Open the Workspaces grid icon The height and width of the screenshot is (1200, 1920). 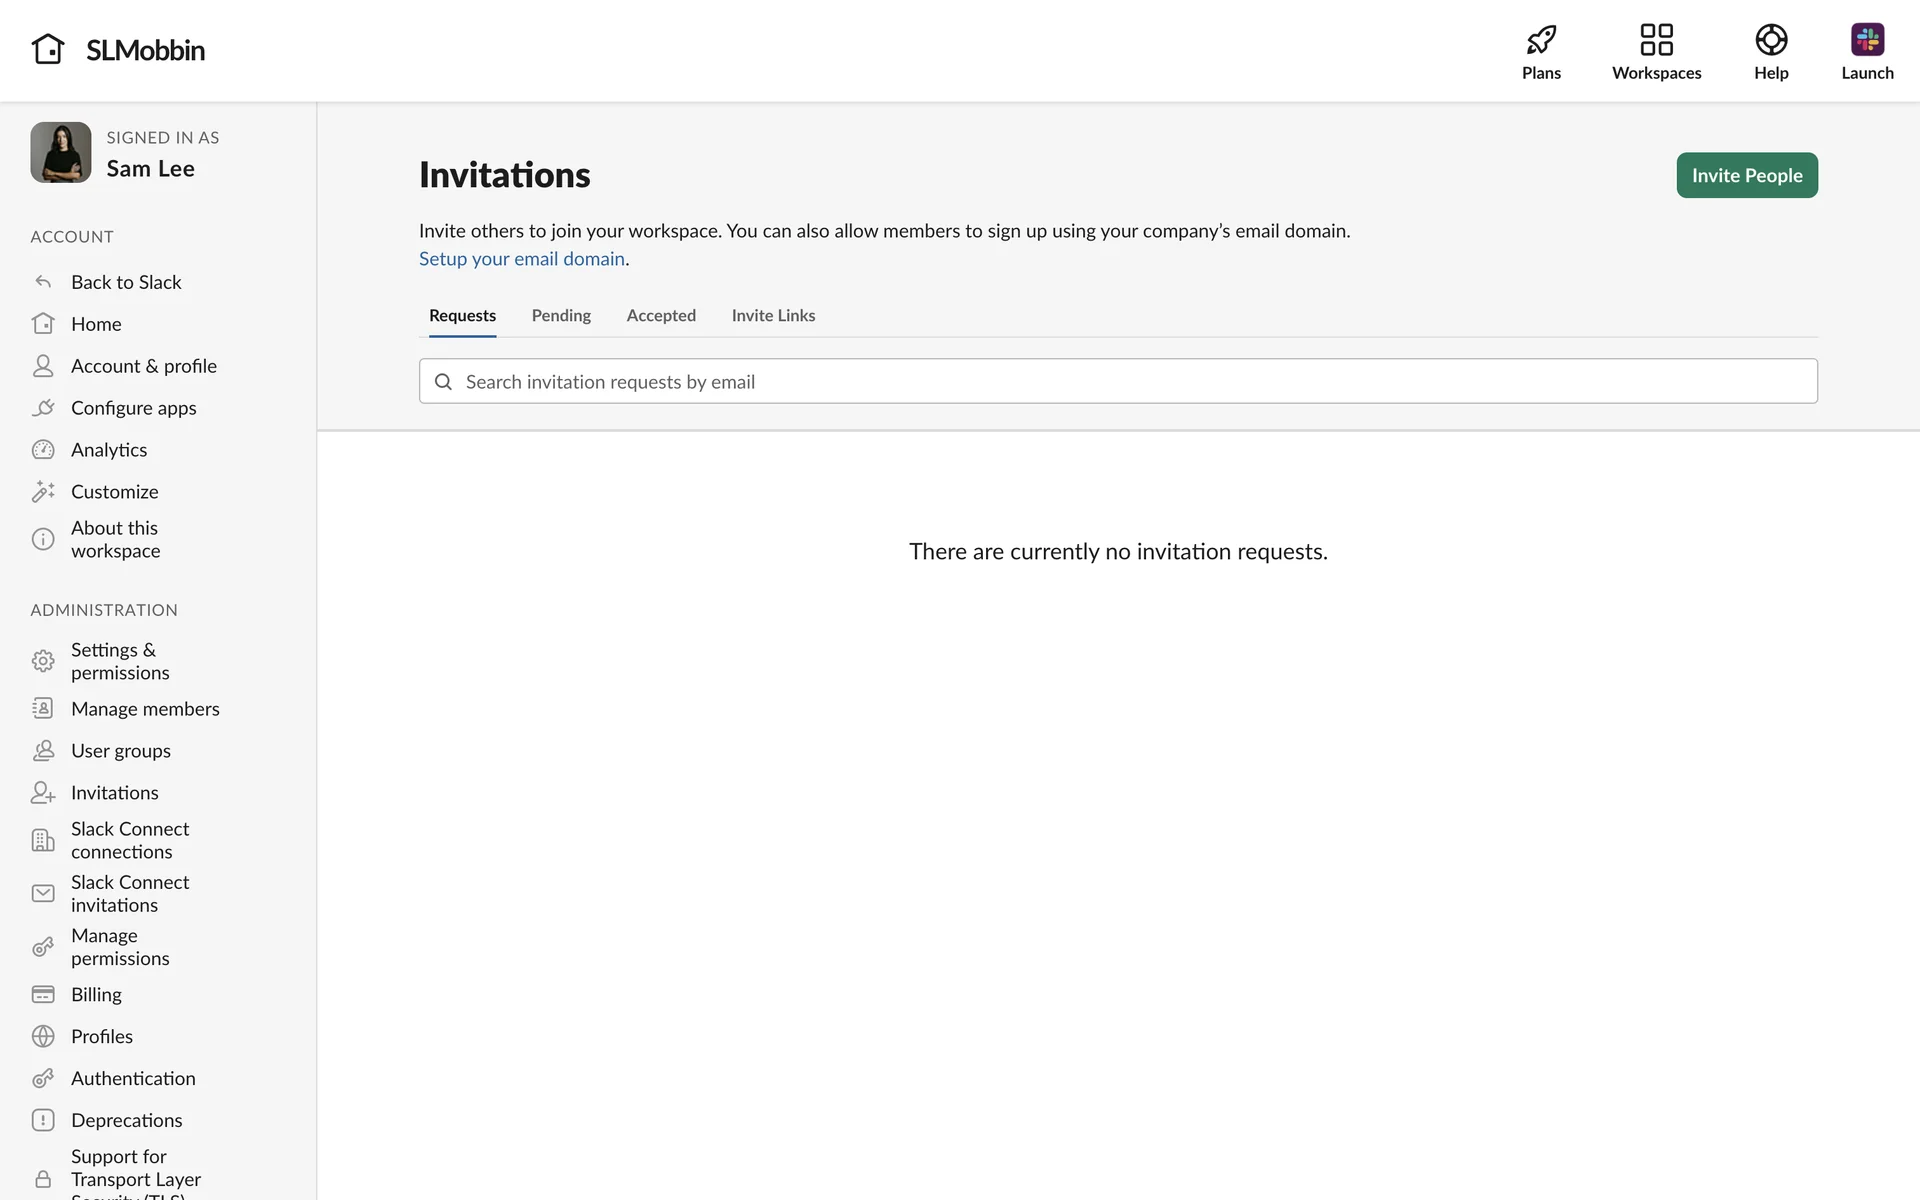[1656, 40]
